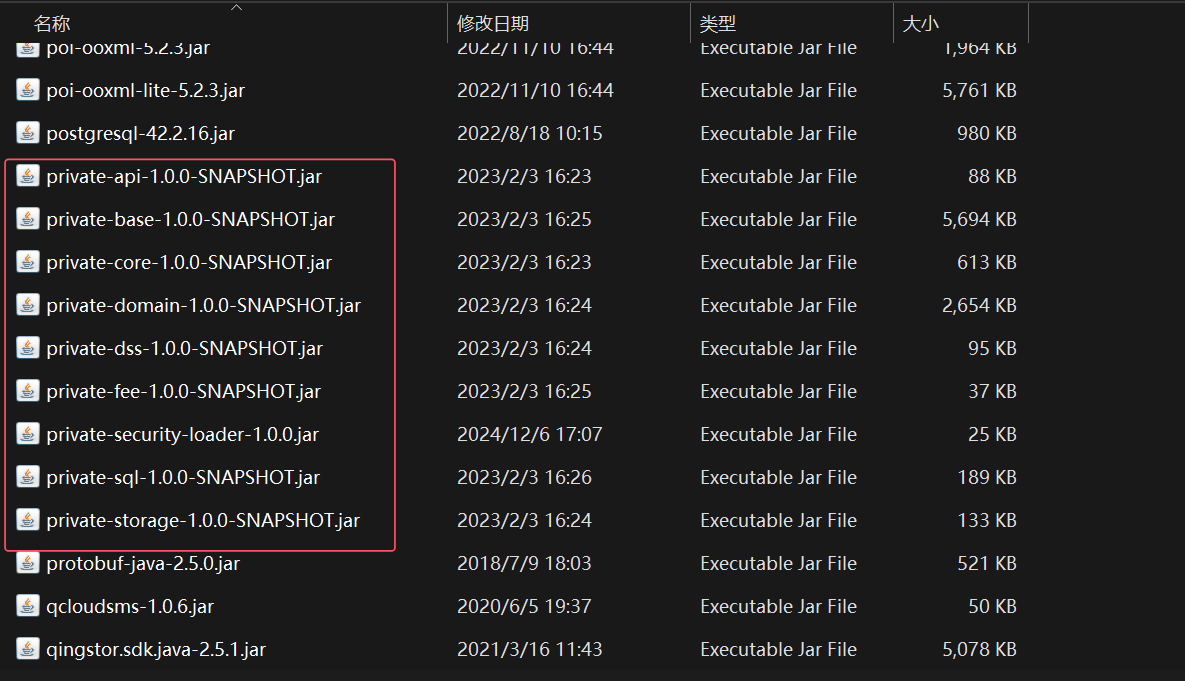
Task: Select the private-core-1.0.0-SNAPSHOT.jar file name
Action: 189,262
